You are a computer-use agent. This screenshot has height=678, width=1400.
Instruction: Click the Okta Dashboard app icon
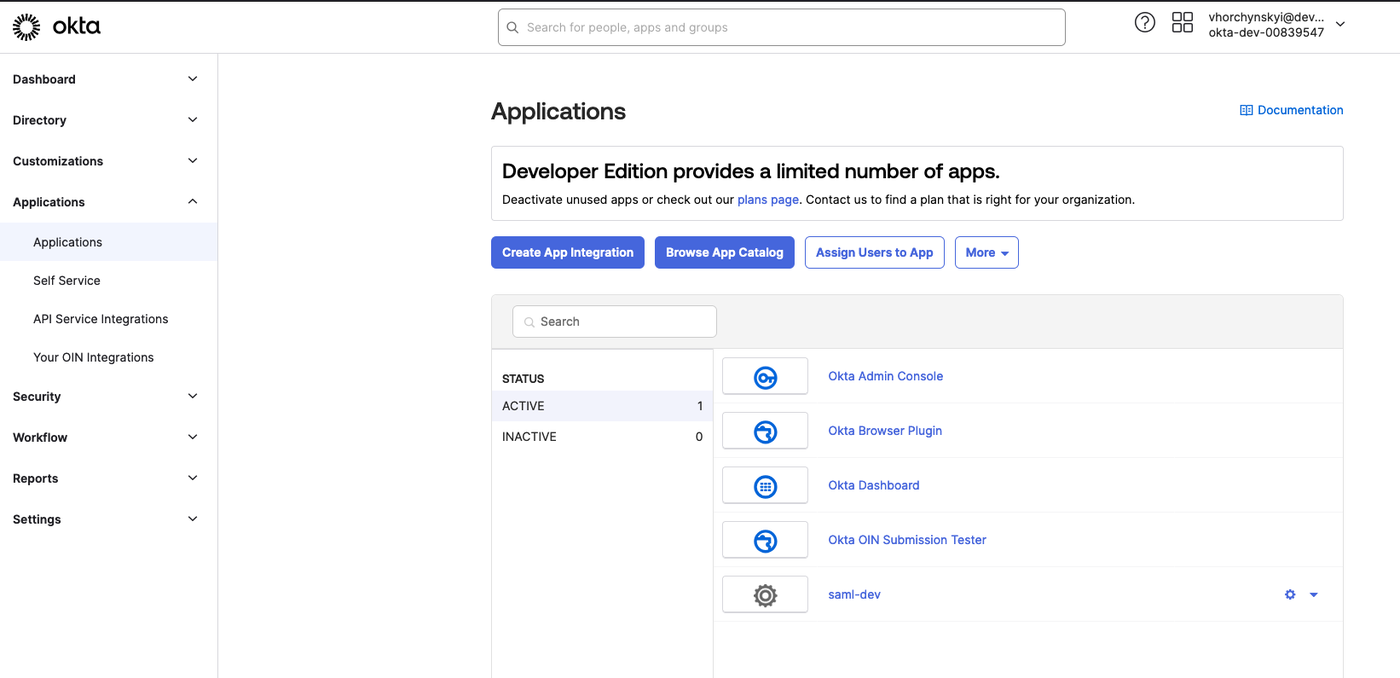point(765,486)
